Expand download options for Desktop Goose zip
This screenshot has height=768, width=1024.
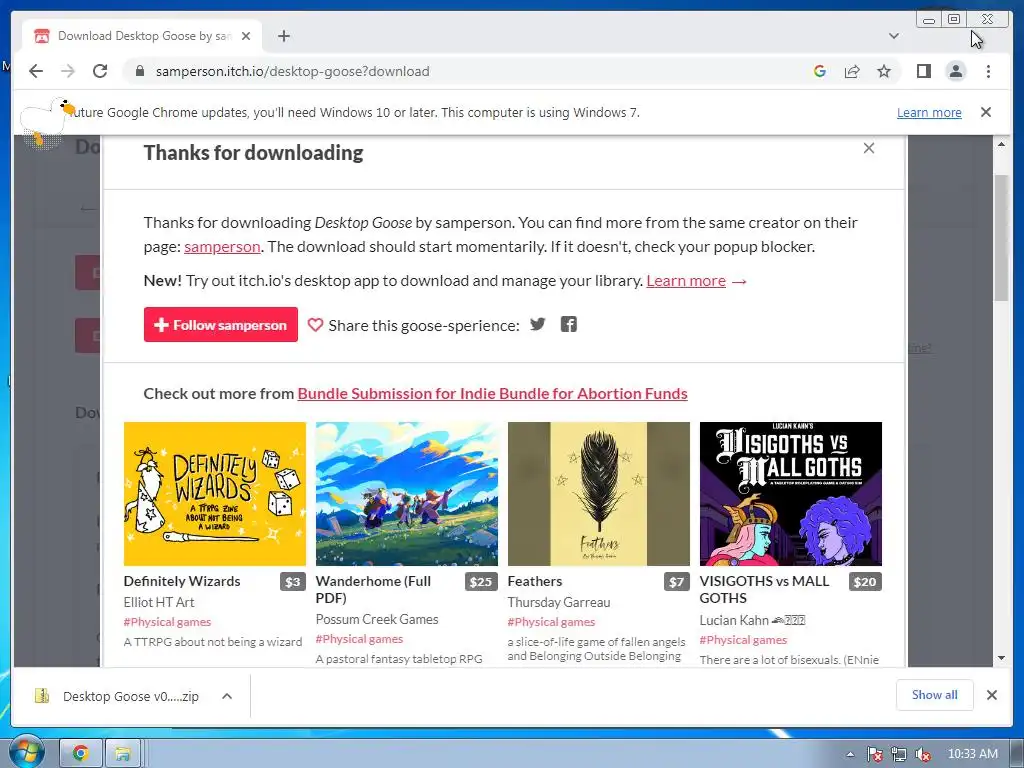coord(227,696)
